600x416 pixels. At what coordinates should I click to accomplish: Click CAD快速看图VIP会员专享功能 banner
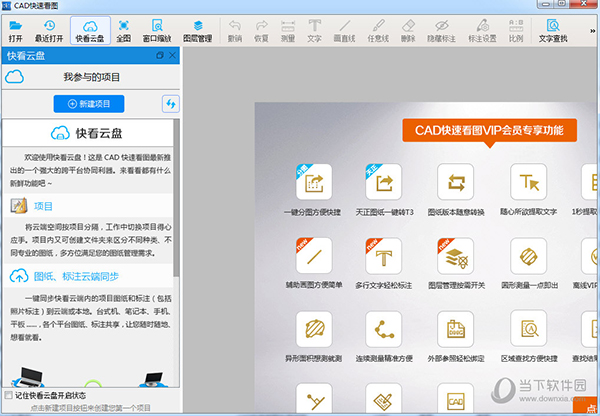pos(489,131)
